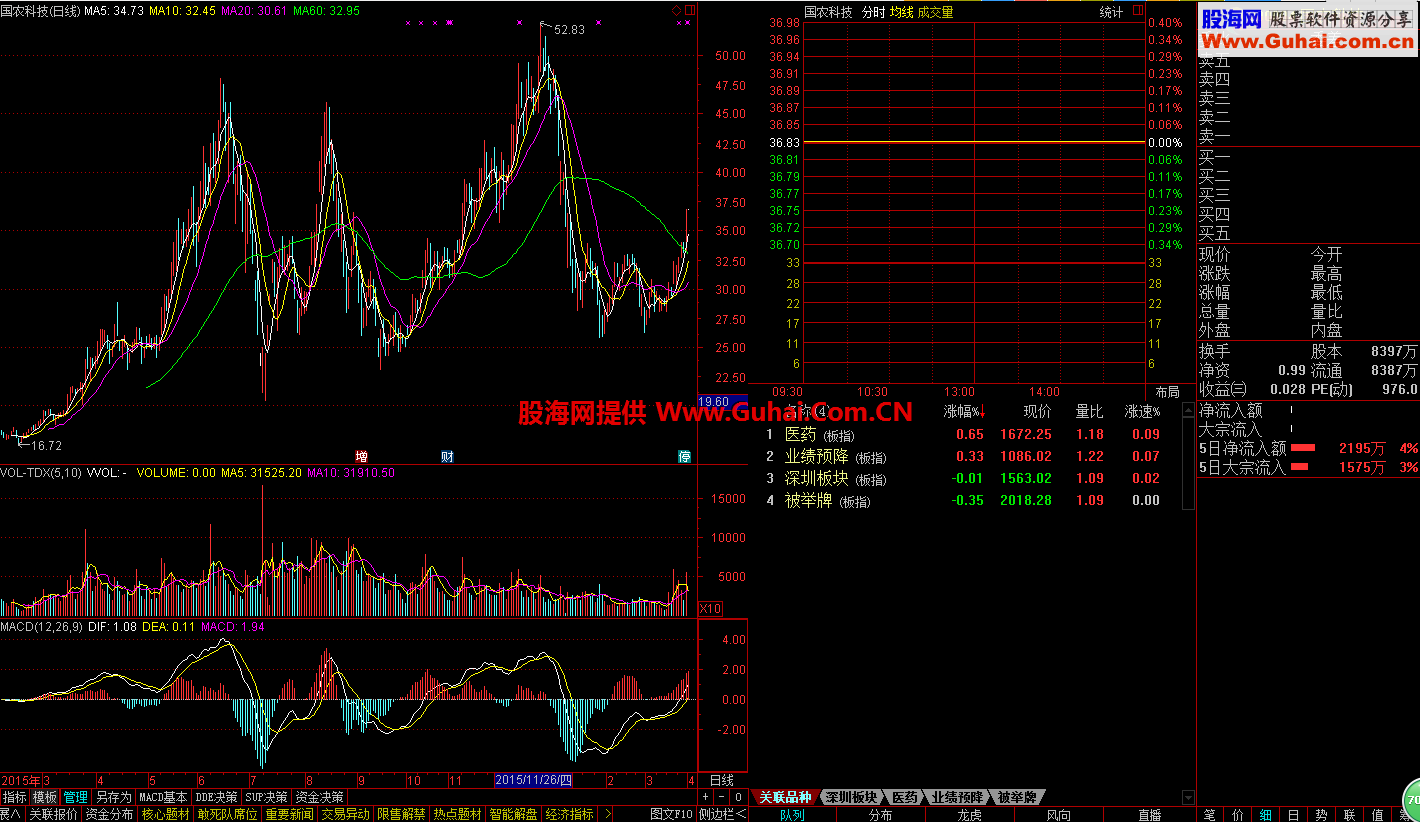Open the 分布 bottom tab
1420x822 pixels.
pos(880,815)
